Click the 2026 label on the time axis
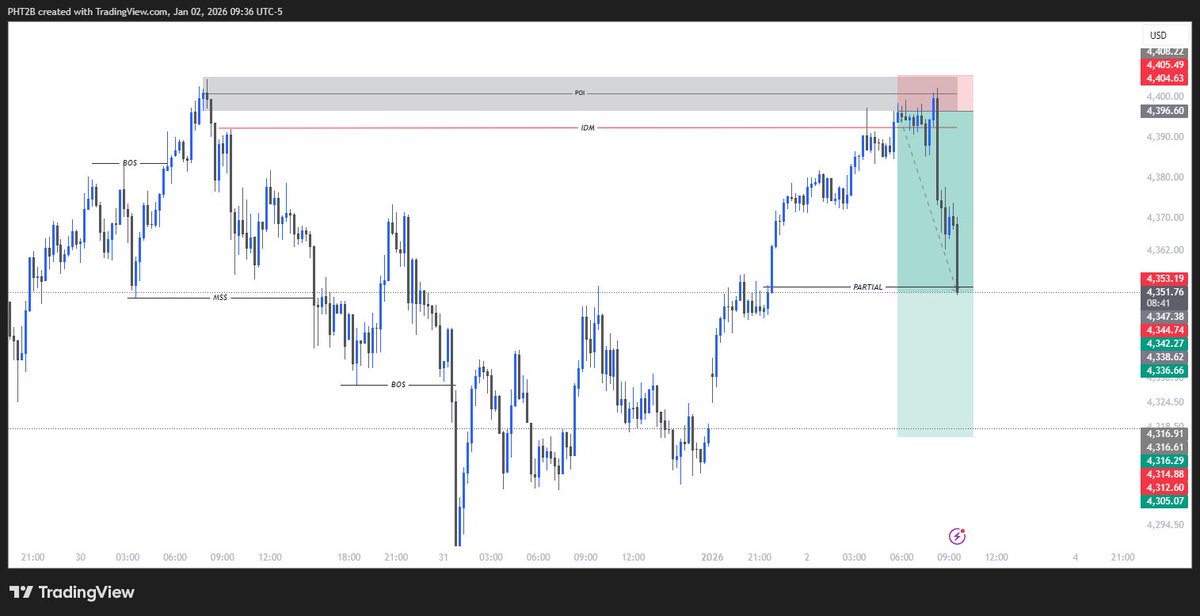The image size is (1200, 616). click(713, 558)
